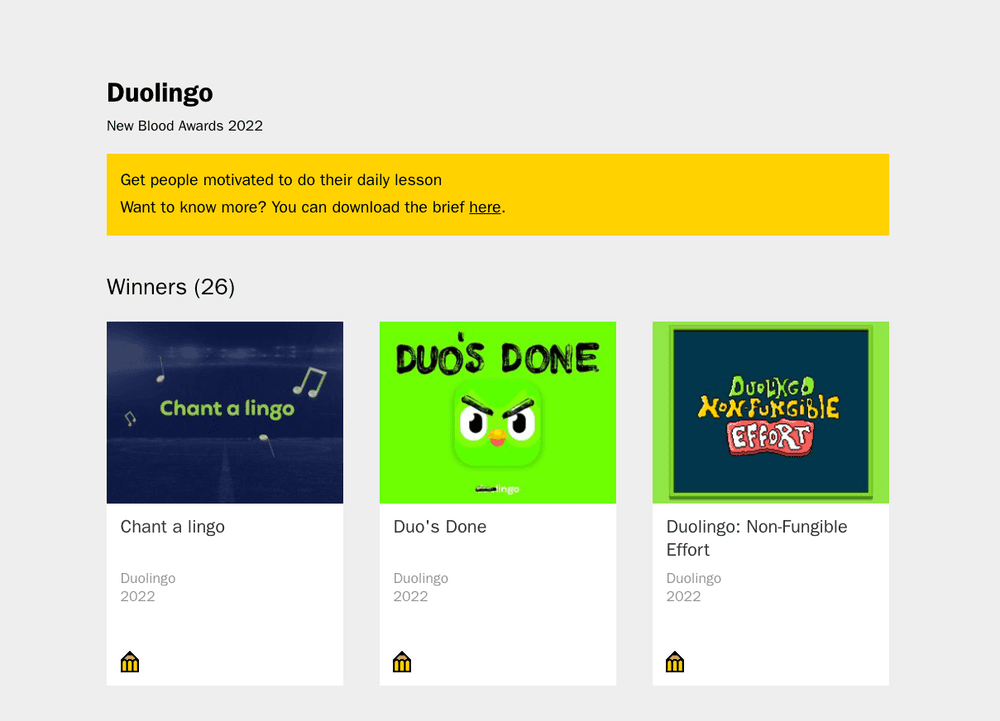Click the 'Winners (26)' heading
This screenshot has height=721, width=1000.
[x=171, y=287]
